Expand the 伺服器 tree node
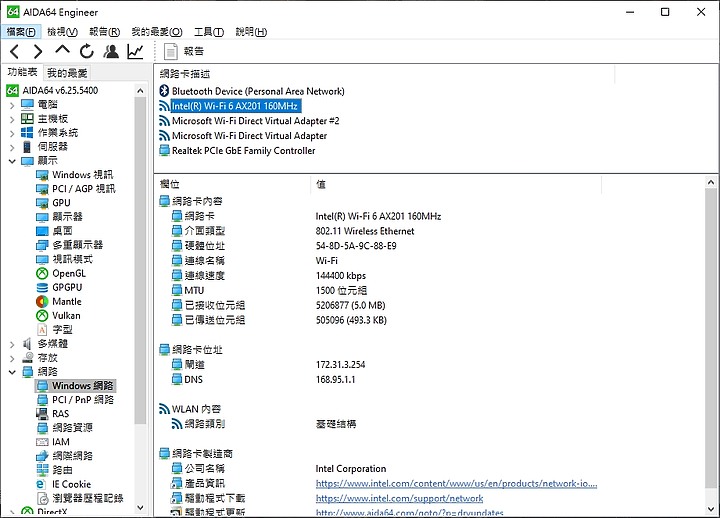This screenshot has height=518, width=720. click(x=12, y=147)
